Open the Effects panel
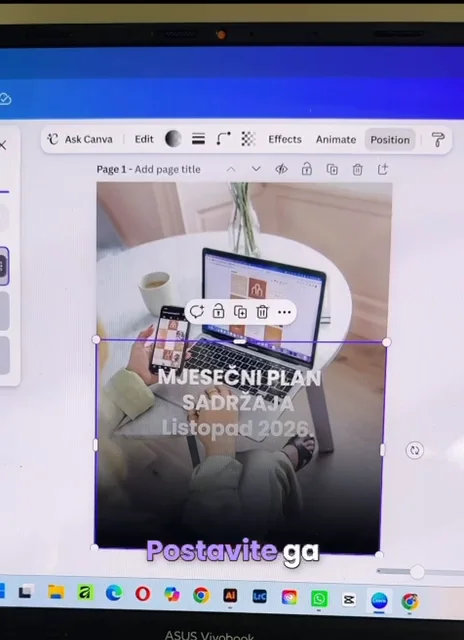This screenshot has width=464, height=640. click(285, 140)
